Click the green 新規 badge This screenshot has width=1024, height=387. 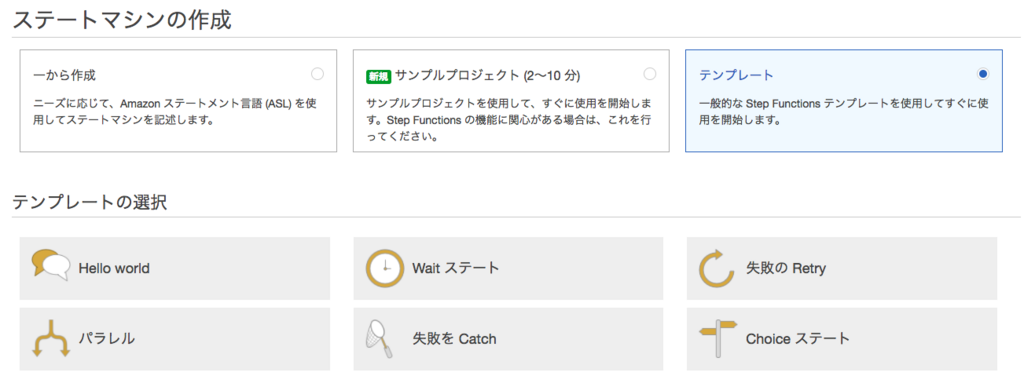pyautogui.click(x=379, y=76)
